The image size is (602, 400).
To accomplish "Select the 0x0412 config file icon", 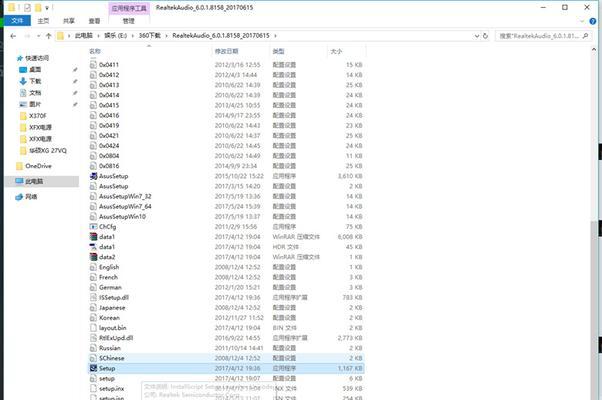I will coord(93,75).
